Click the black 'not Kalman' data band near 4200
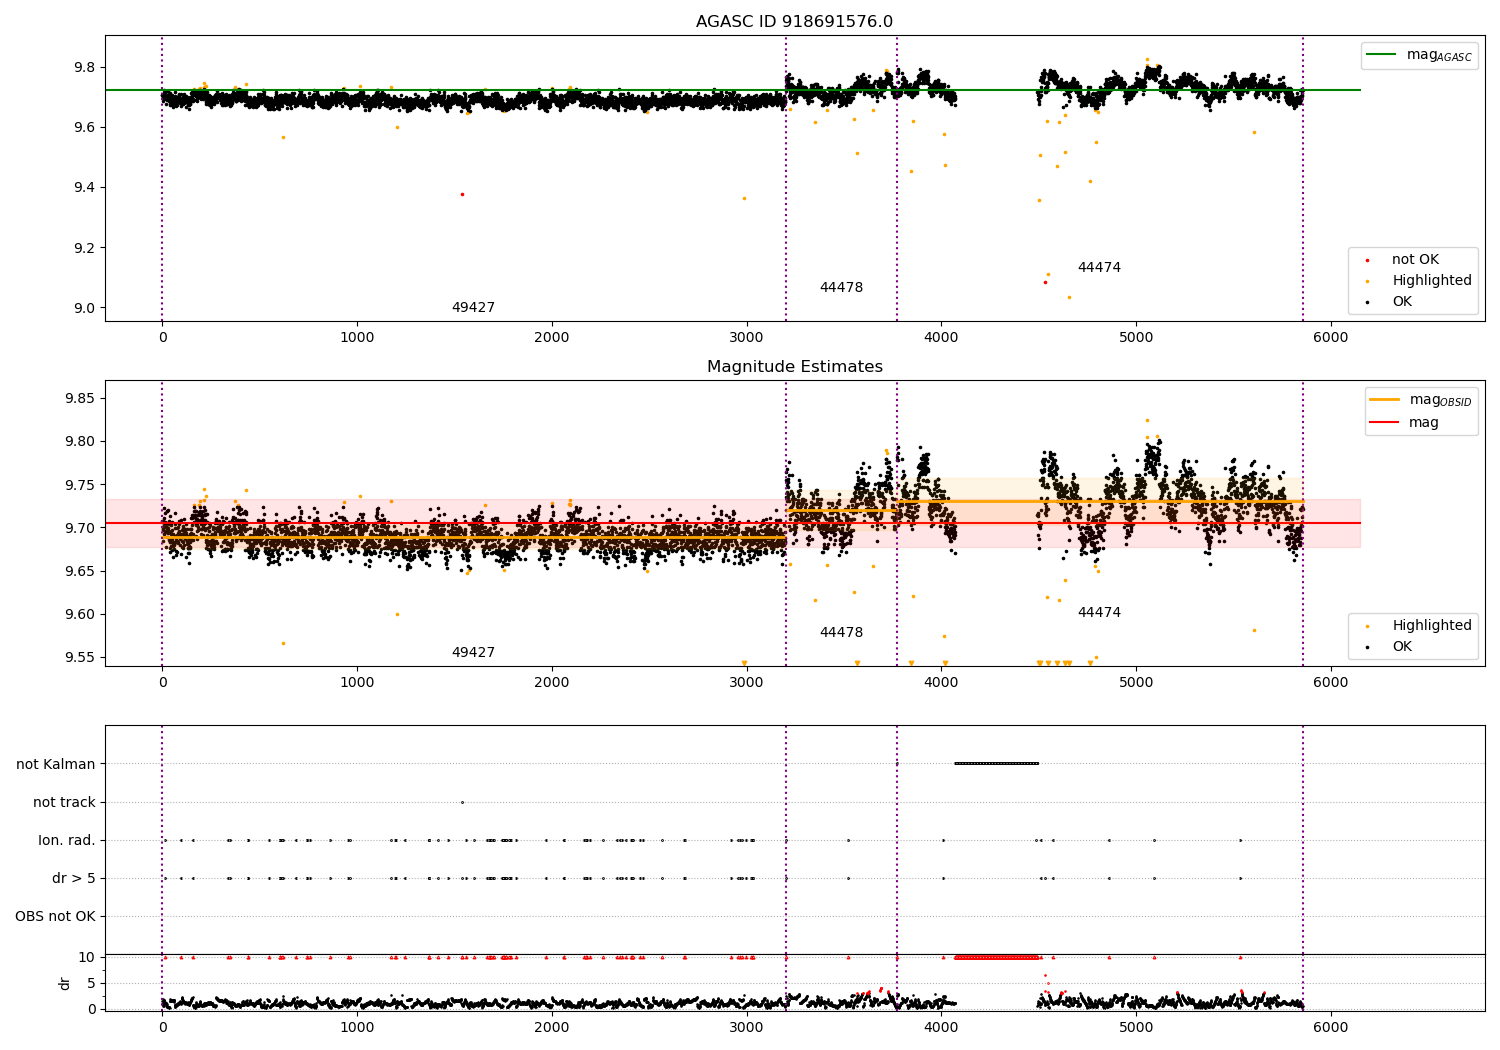This screenshot has height=1050, width=1500. pyautogui.click(x=996, y=764)
